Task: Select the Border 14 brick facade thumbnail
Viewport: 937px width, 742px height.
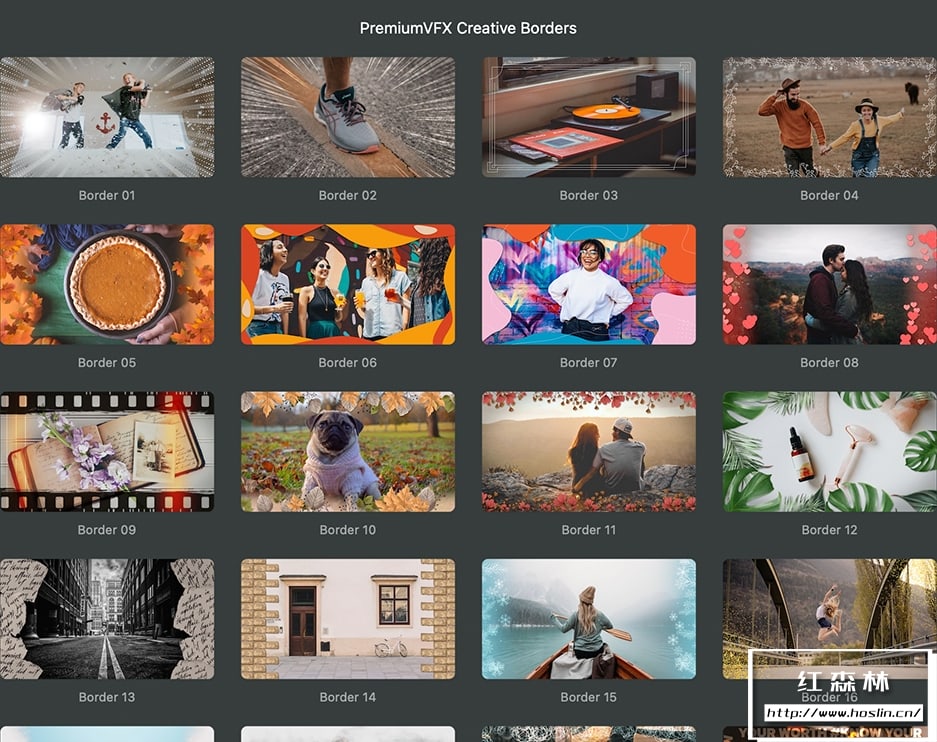Action: [x=348, y=619]
